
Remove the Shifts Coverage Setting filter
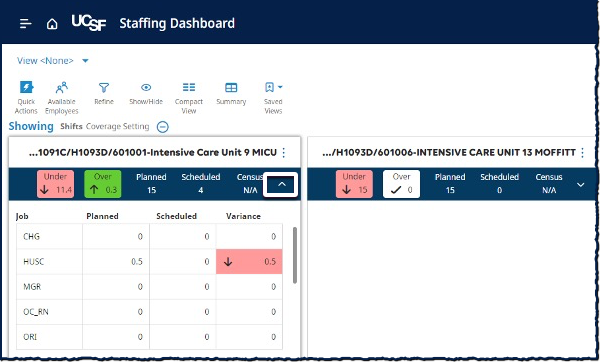point(163,127)
